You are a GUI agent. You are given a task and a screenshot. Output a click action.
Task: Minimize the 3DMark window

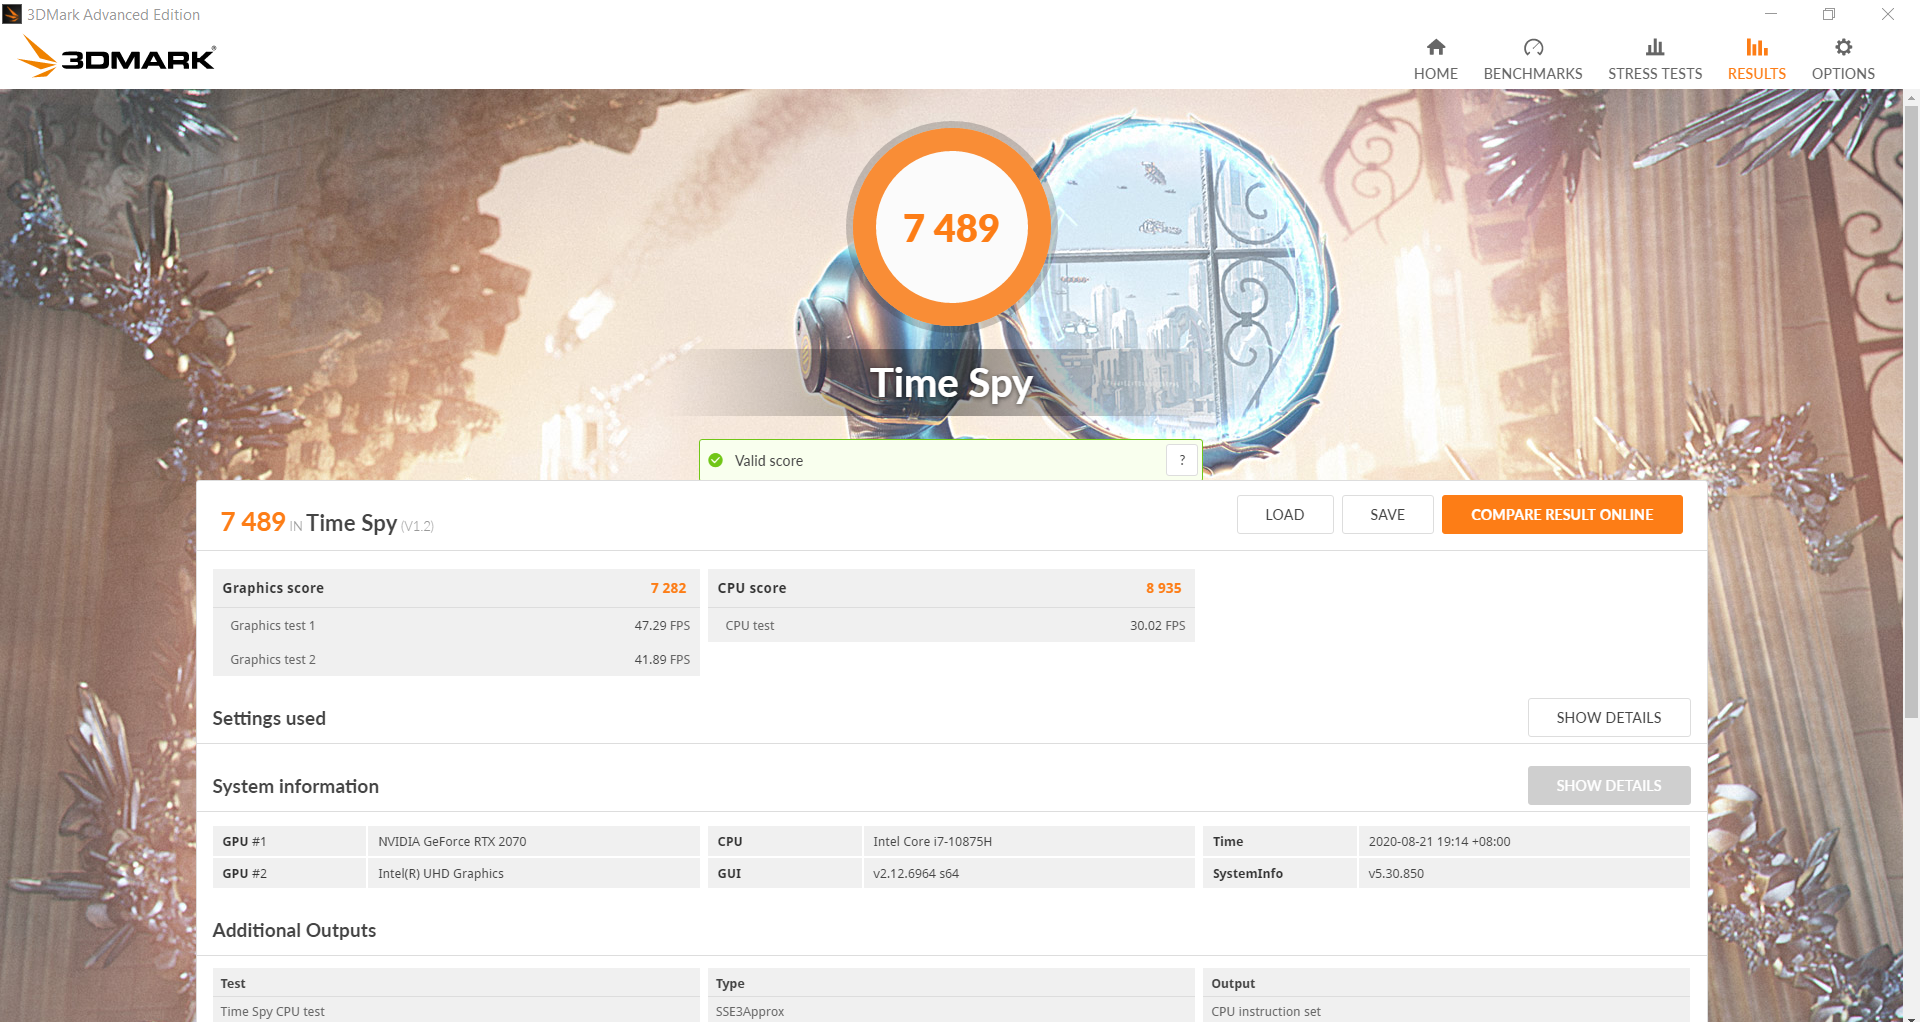tap(1771, 14)
